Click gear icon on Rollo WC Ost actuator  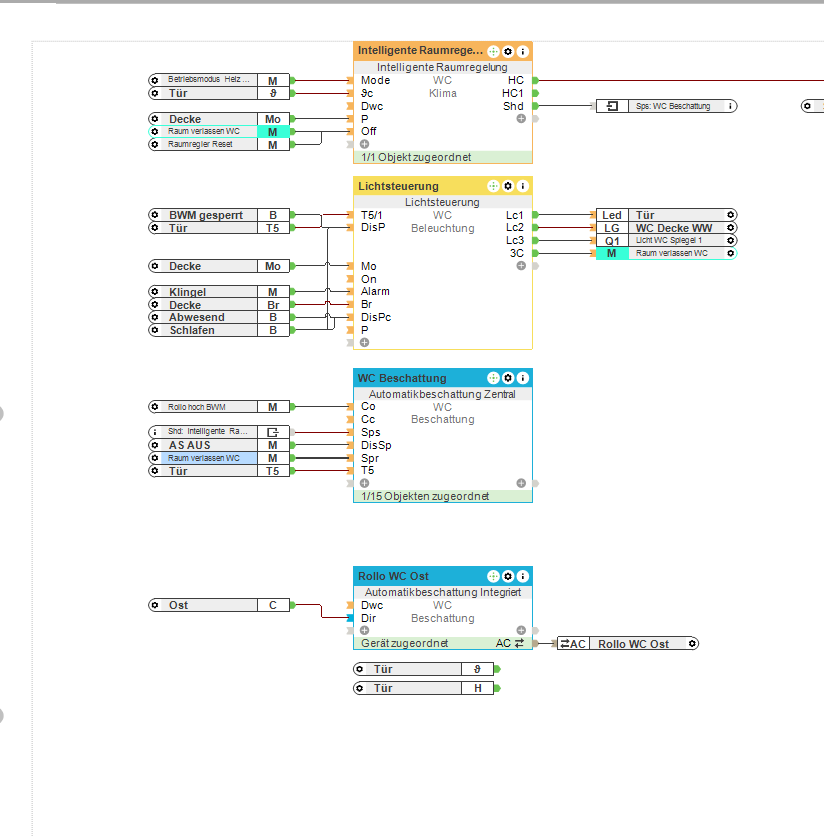pos(692,644)
